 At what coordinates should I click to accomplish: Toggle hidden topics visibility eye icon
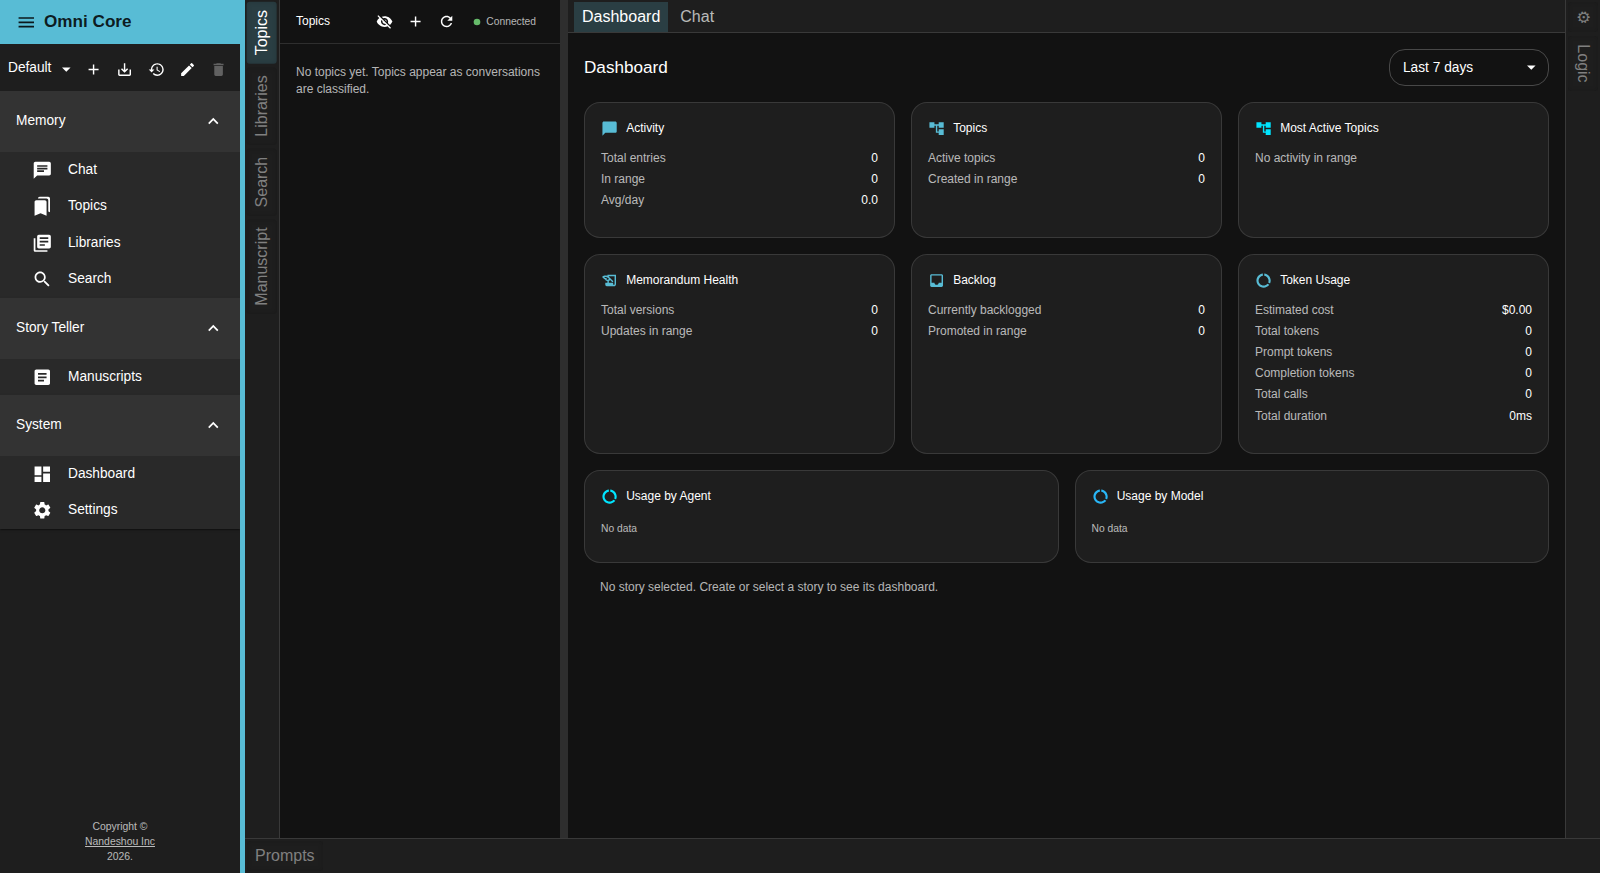tap(384, 21)
